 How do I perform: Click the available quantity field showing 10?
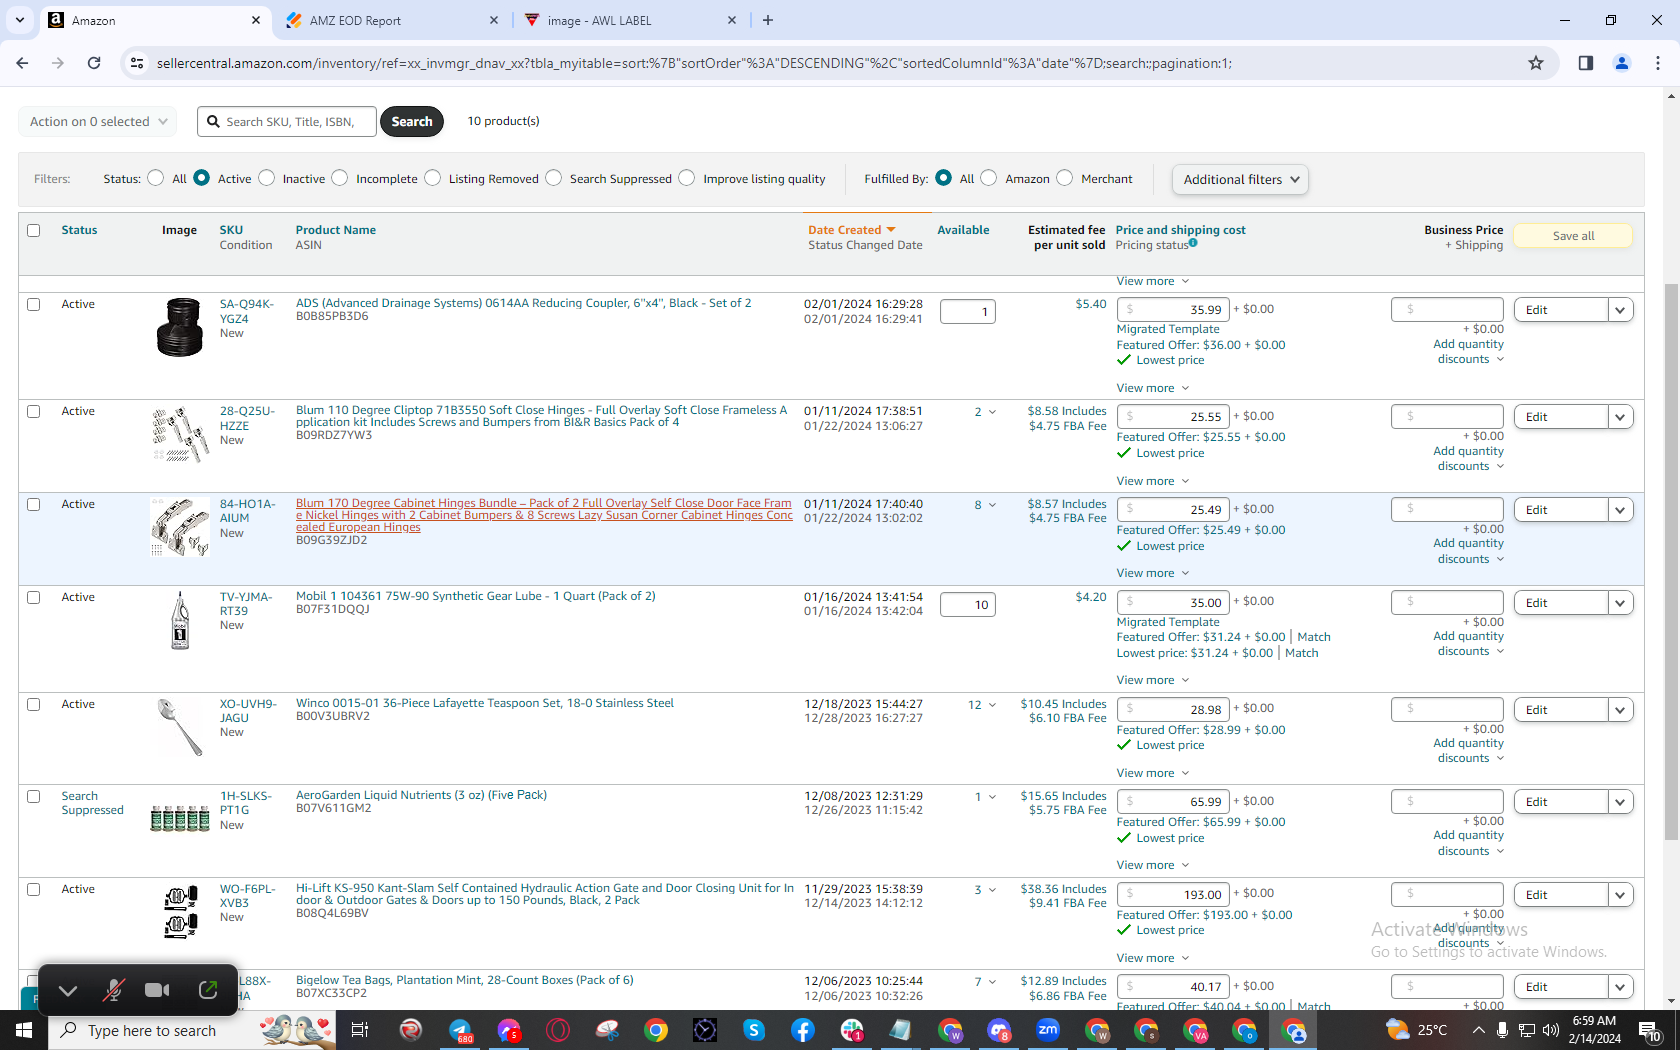[968, 605]
